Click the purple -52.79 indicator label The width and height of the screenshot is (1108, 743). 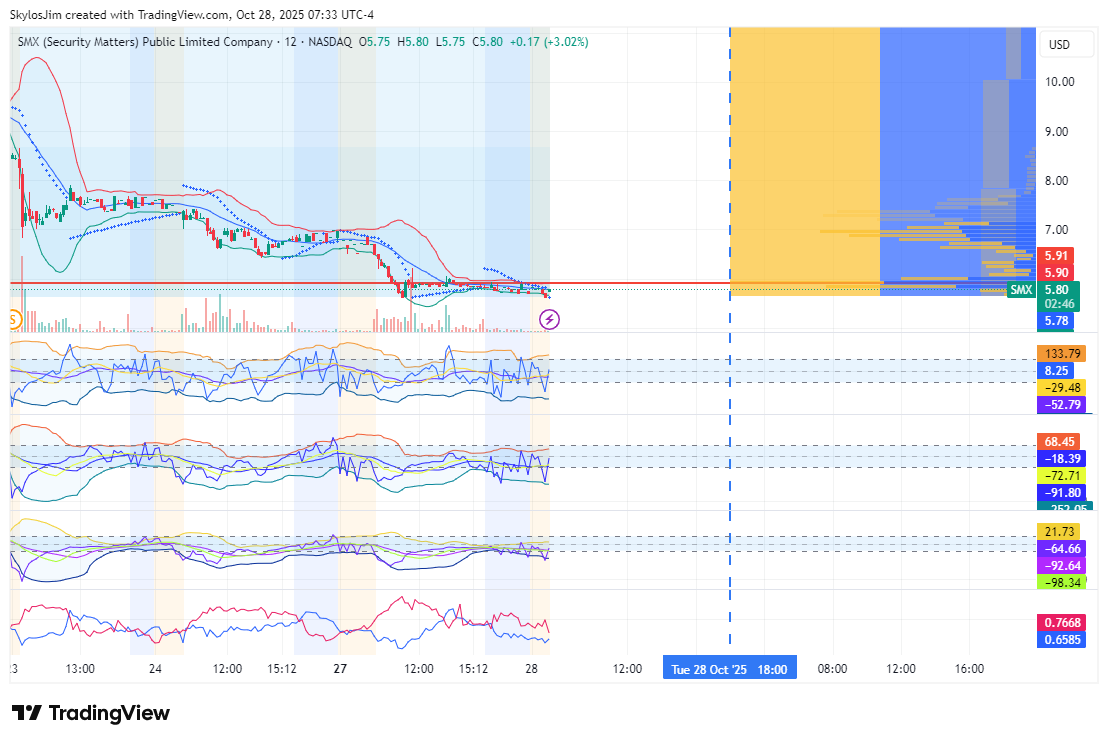[x=1060, y=404]
